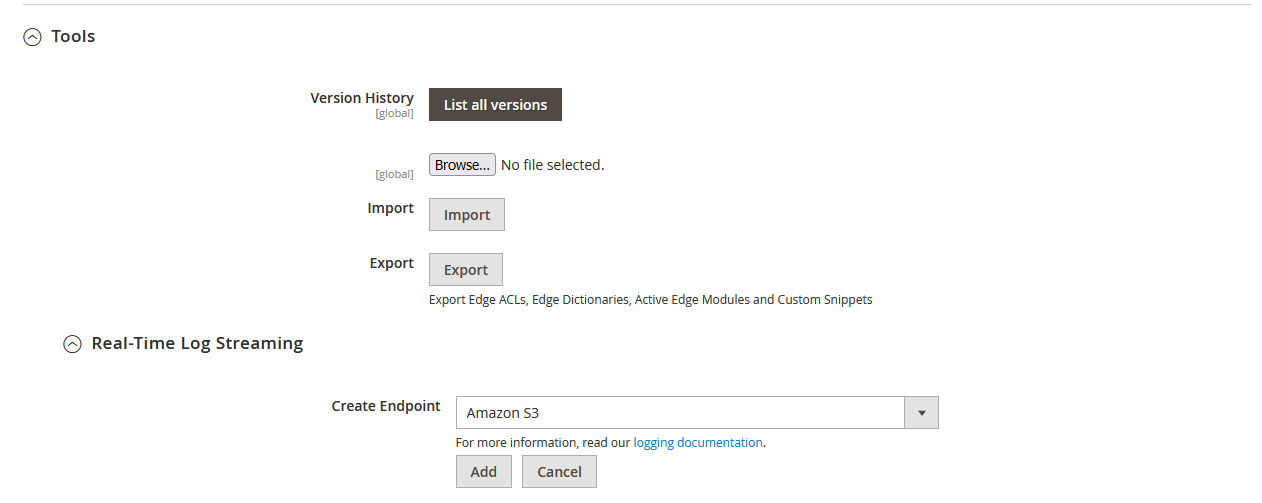Select the Amazon S3 endpoint field
Image resolution: width=1262 pixels, height=503 pixels.
click(680, 413)
